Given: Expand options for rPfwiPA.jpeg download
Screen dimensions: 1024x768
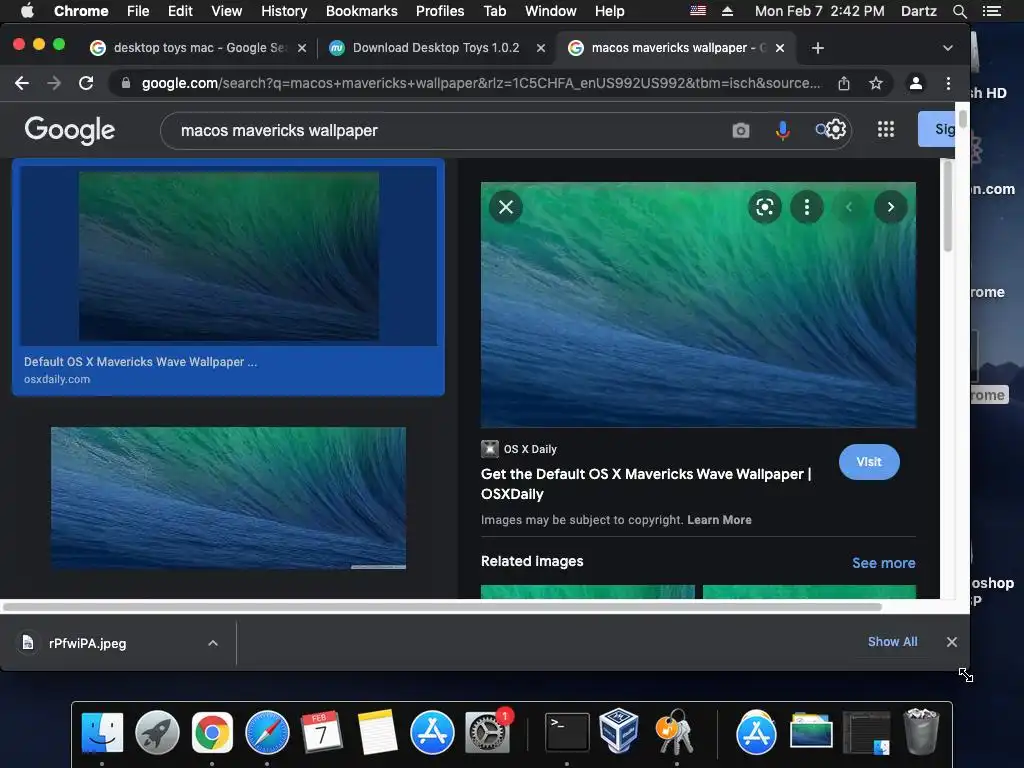Looking at the screenshot, I should [213, 643].
